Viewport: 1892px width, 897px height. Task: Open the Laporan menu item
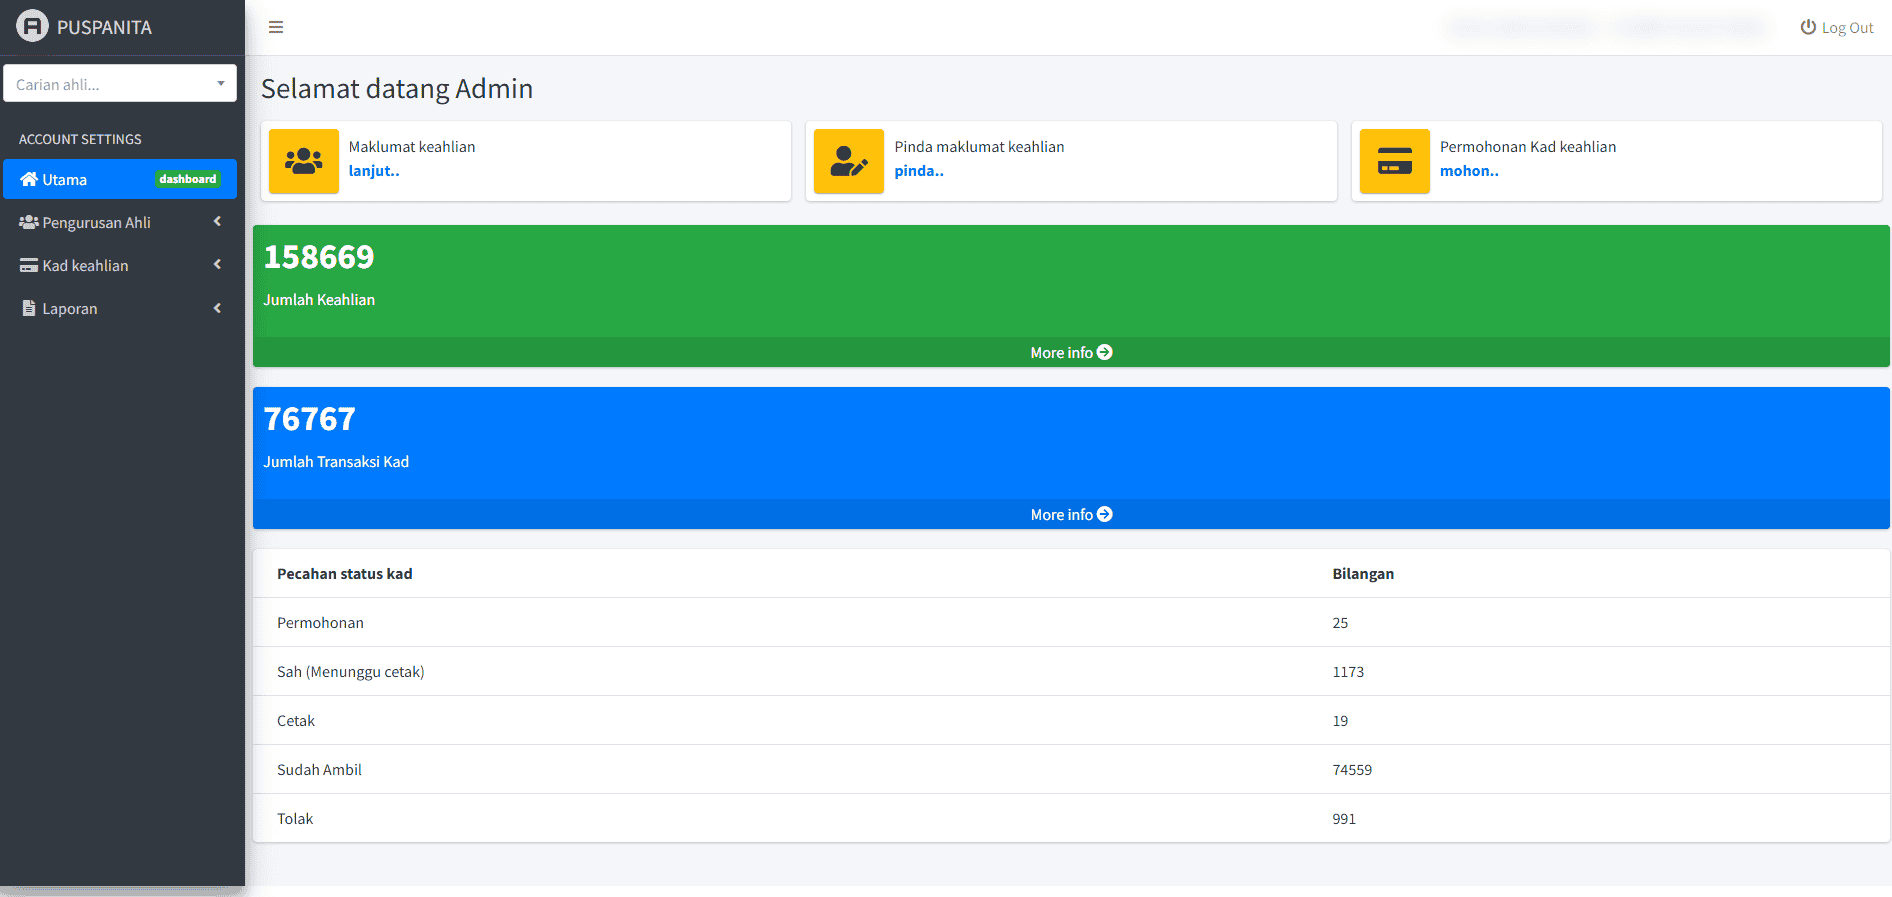coord(120,308)
